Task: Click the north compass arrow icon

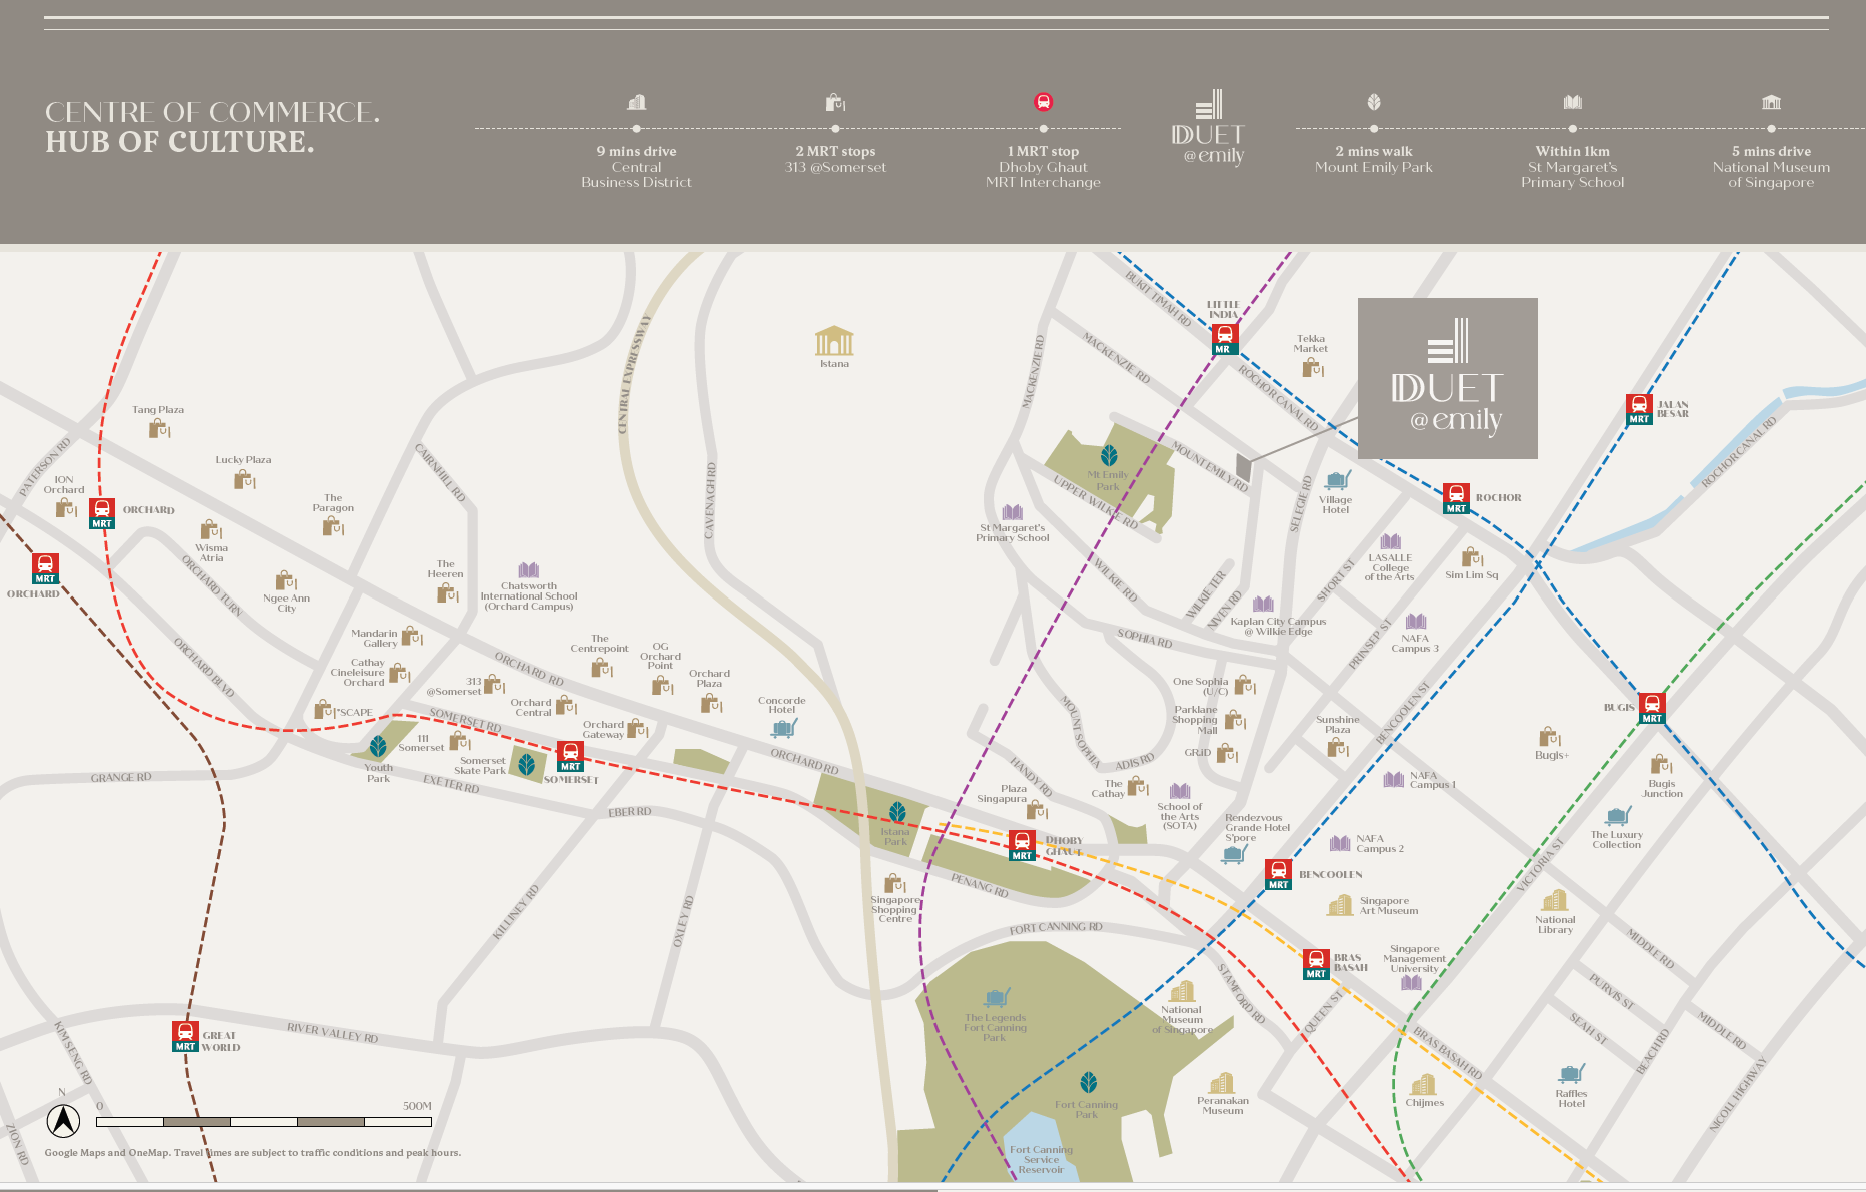Action: click(63, 1121)
